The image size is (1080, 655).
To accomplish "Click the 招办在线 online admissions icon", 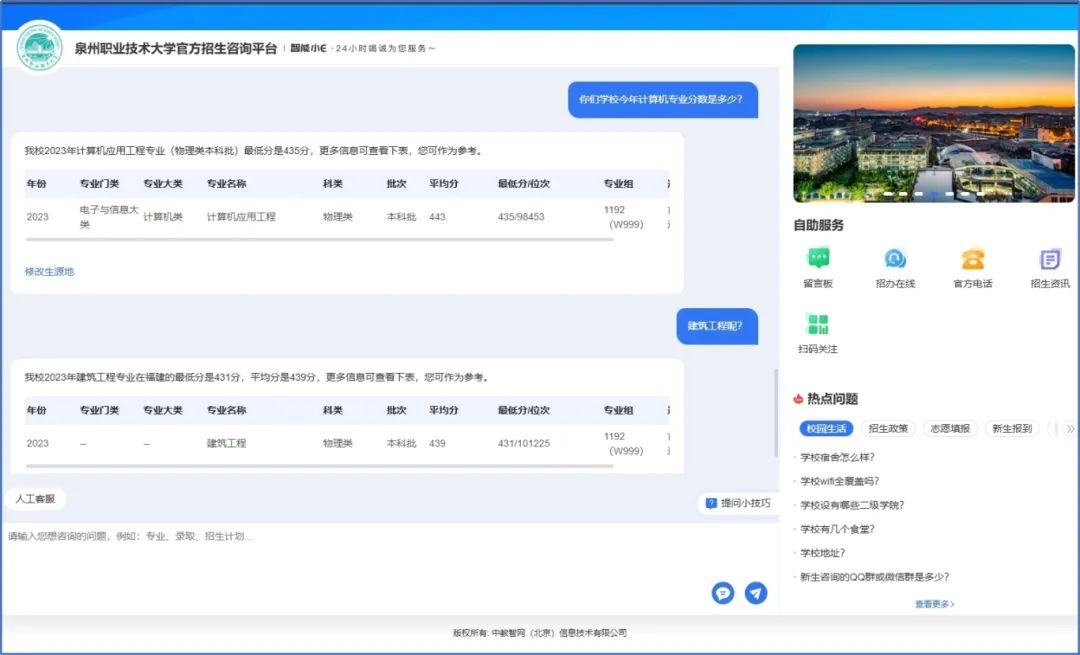I will tap(895, 259).
